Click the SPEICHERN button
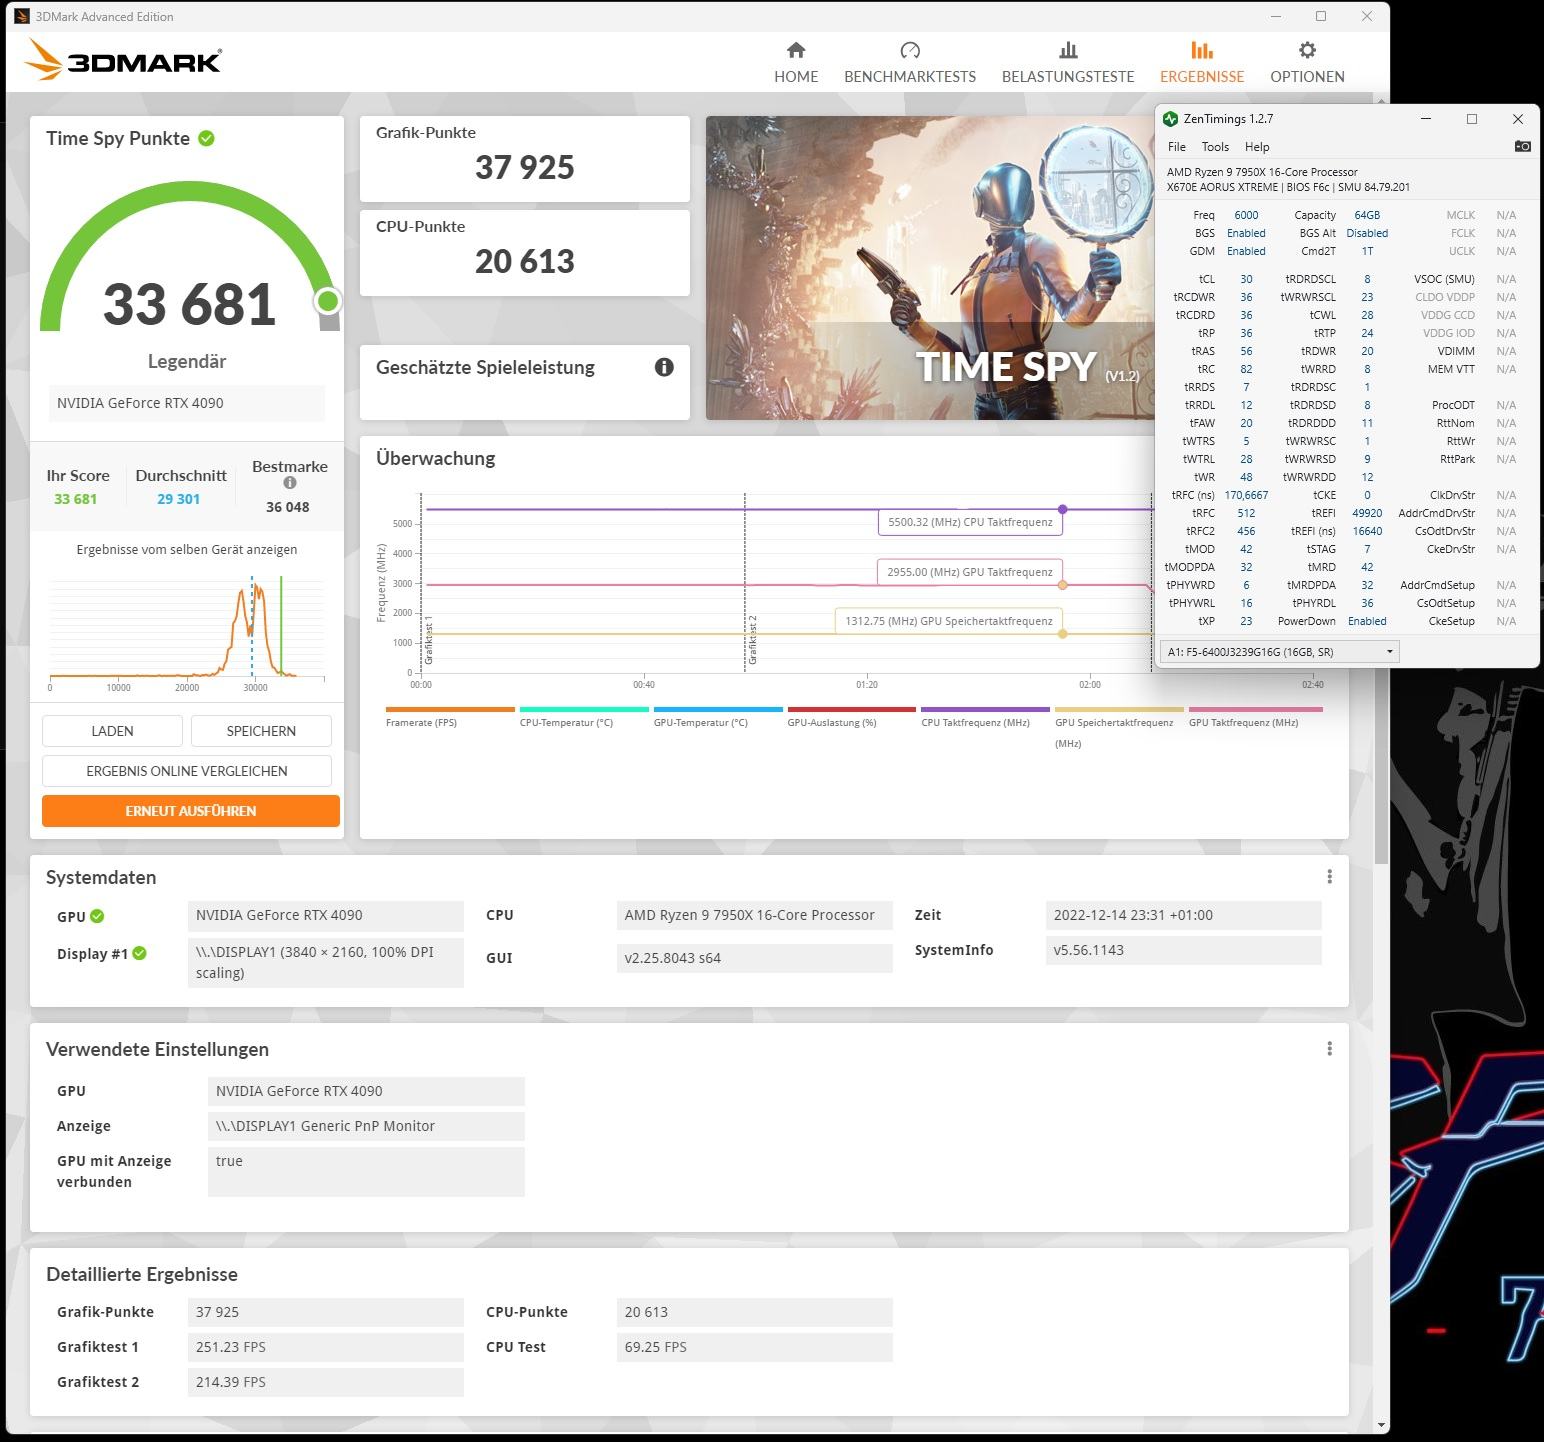Image resolution: width=1544 pixels, height=1442 pixels. (x=261, y=731)
